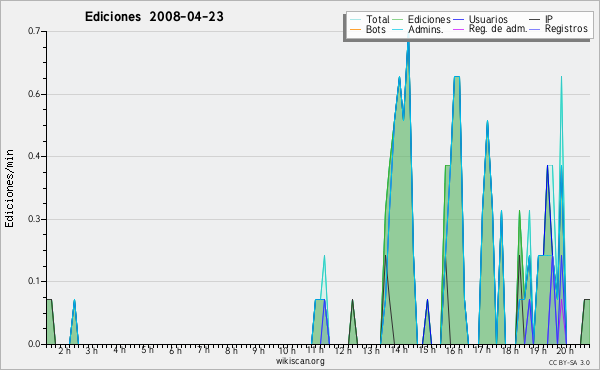The width and height of the screenshot is (600, 370).
Task: Click the green line swatch beside Ediciones
Action: [398, 20]
